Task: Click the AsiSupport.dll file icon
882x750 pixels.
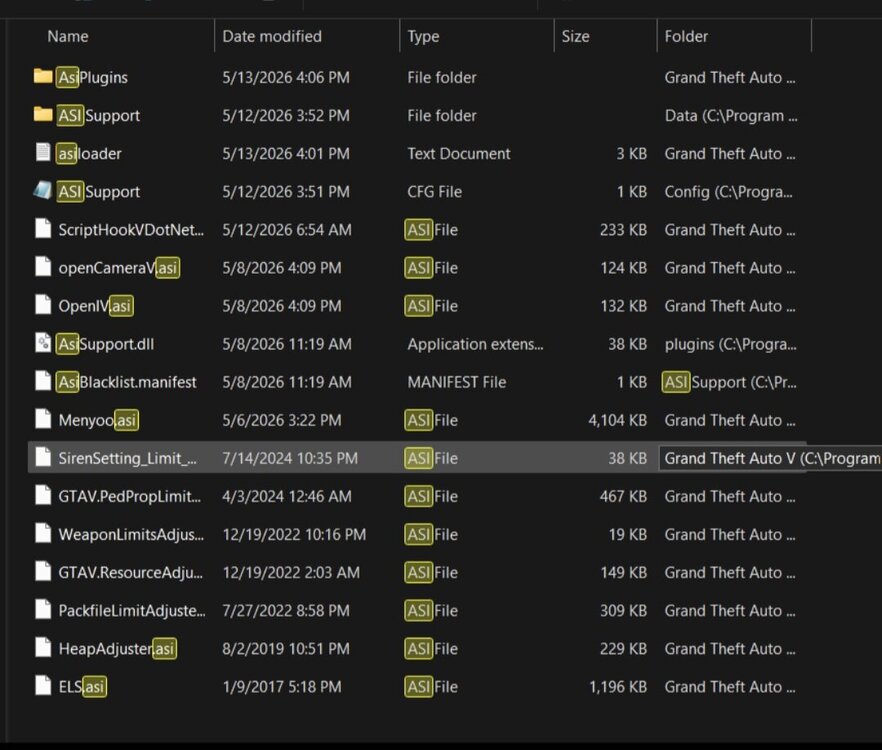Action: [43, 343]
